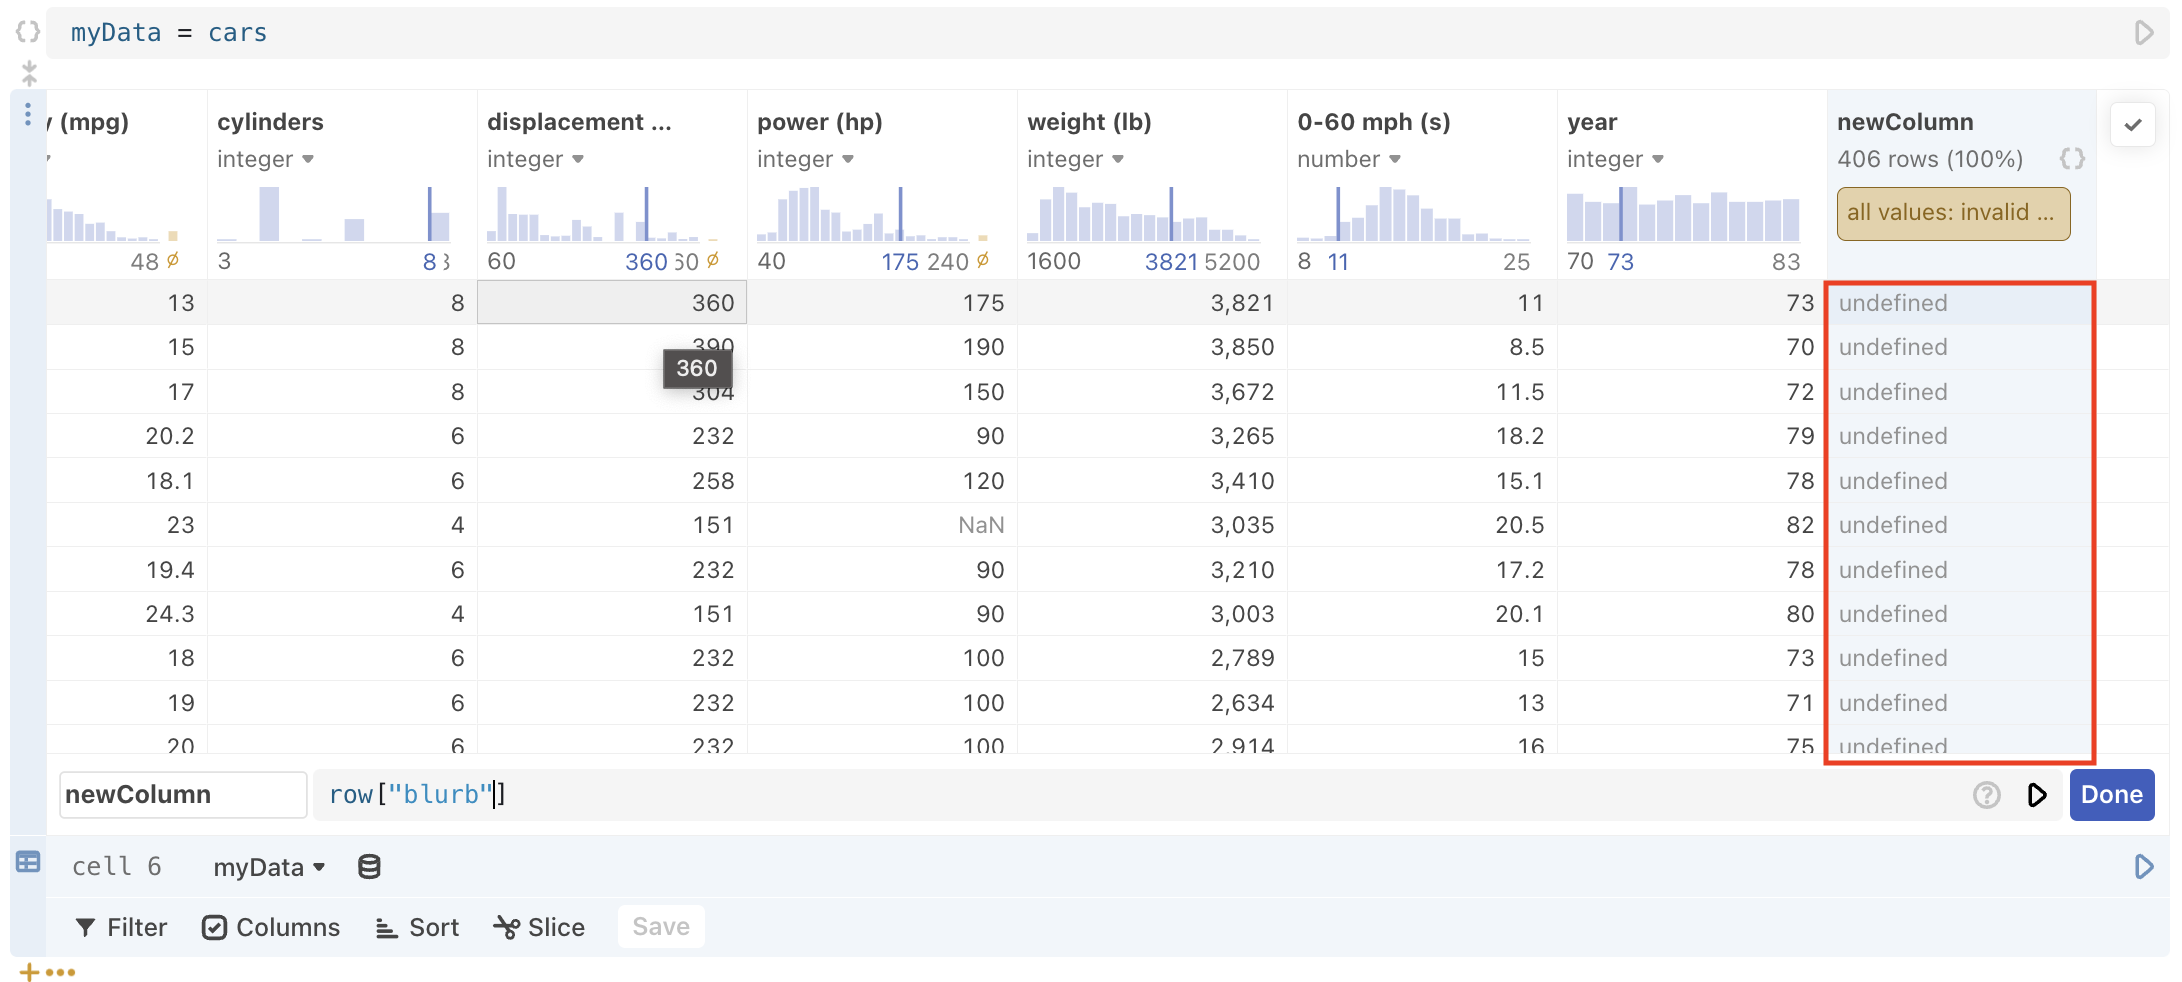Click the Done button
2182x982 pixels.
(2111, 795)
